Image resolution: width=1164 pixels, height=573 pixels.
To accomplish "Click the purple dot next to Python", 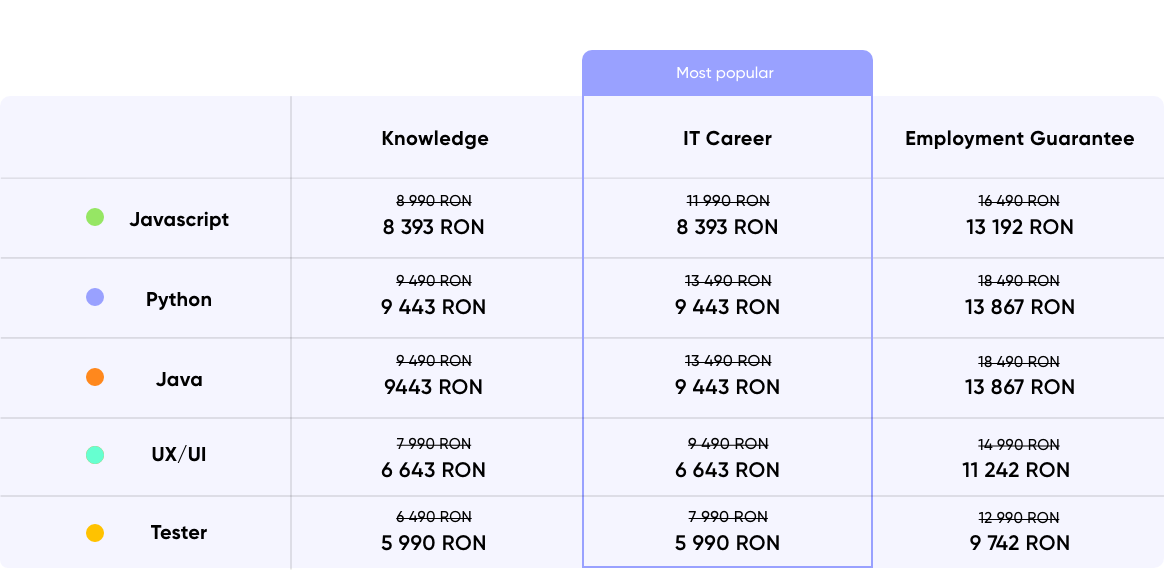I will [x=95, y=298].
